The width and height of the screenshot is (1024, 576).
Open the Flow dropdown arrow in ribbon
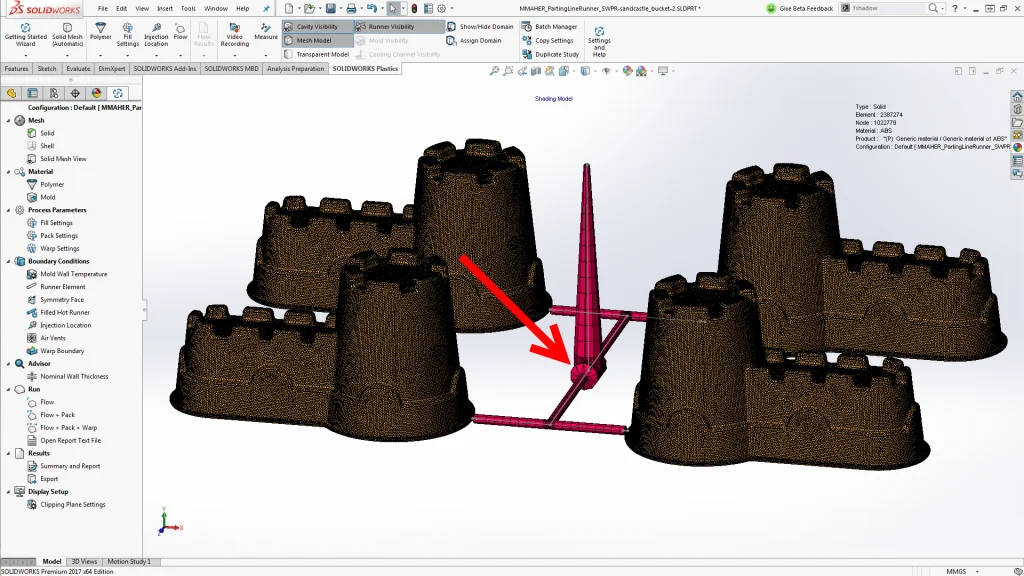[181, 54]
